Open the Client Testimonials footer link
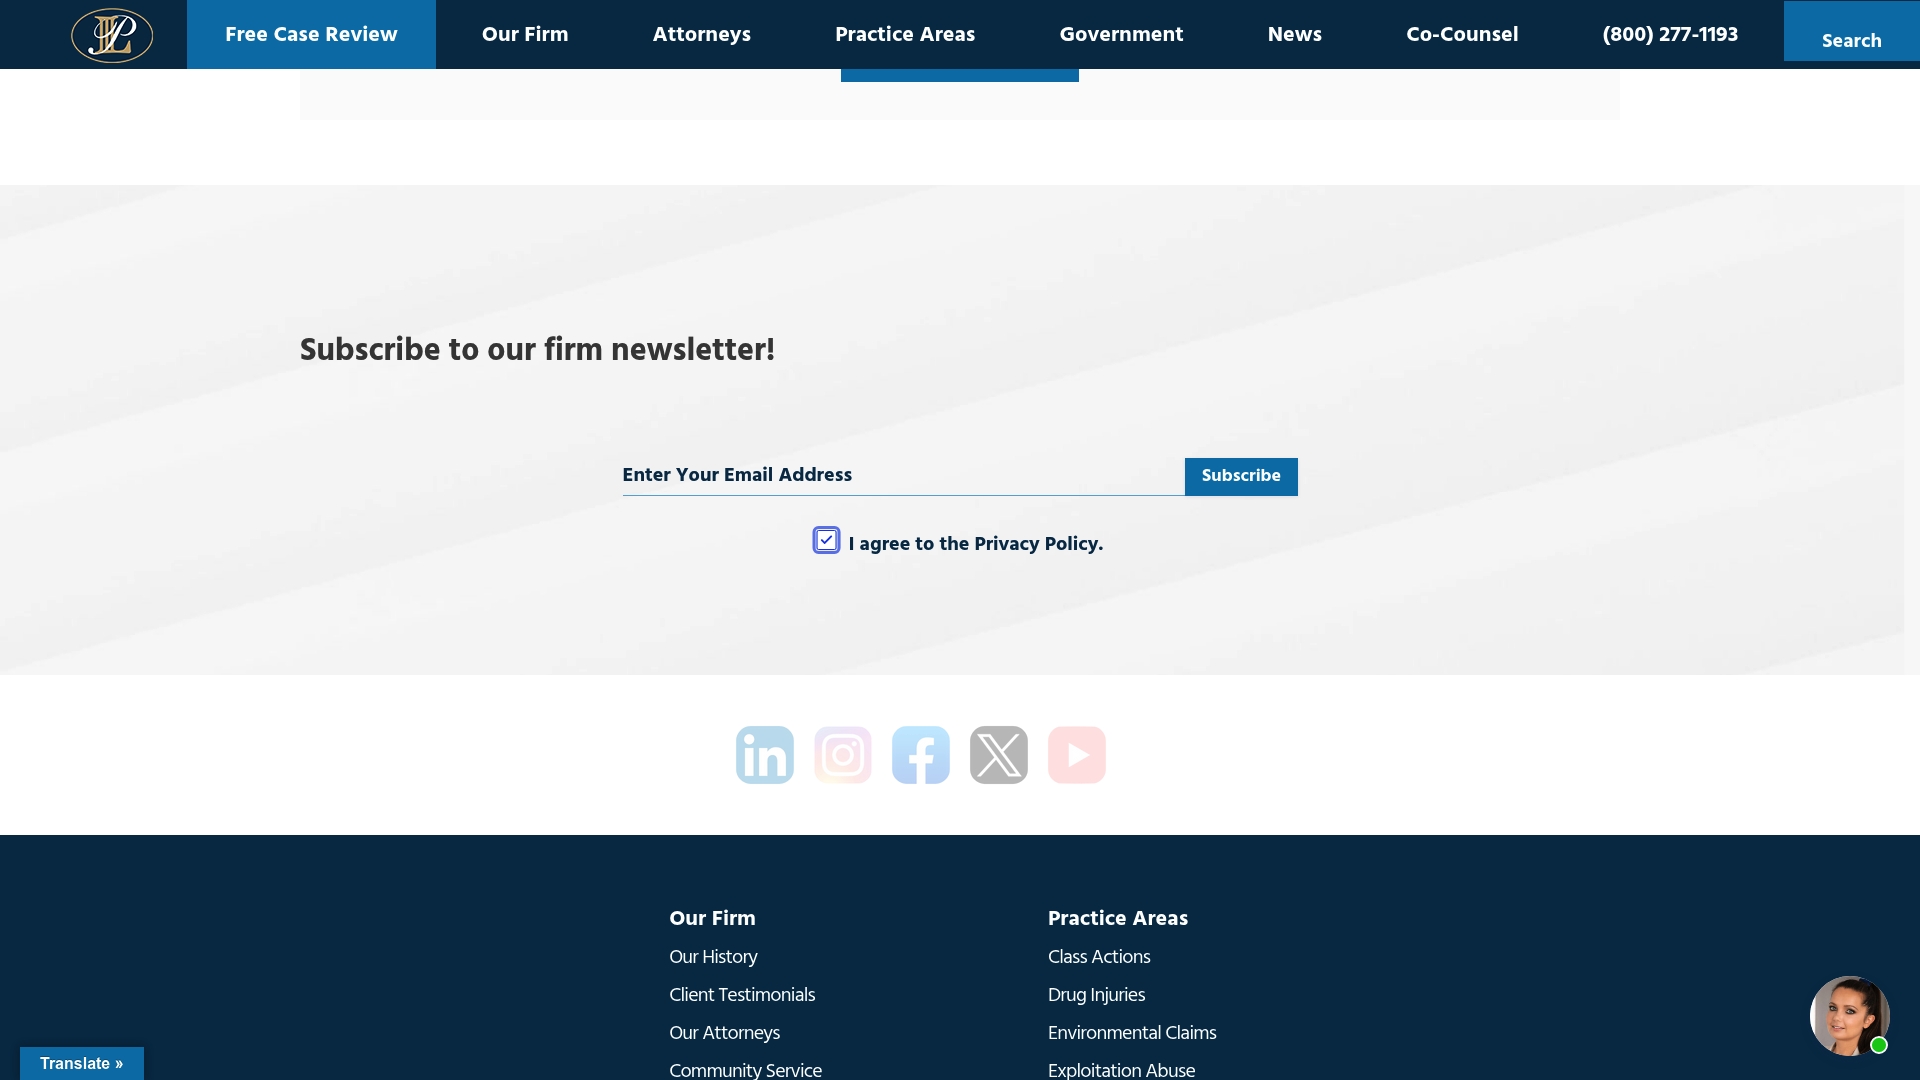The height and width of the screenshot is (1080, 1920). (x=742, y=995)
